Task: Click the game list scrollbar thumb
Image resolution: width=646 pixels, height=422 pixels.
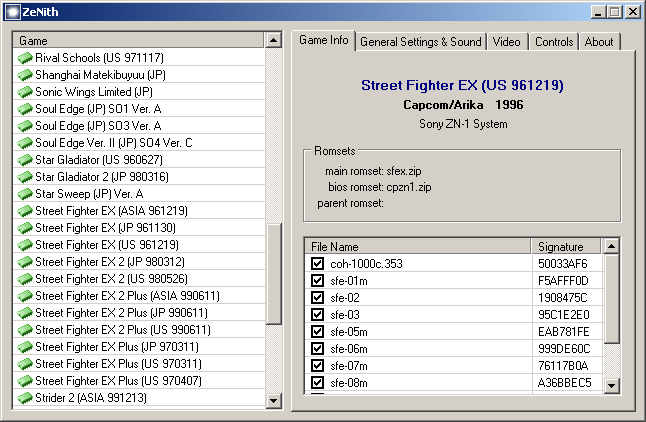Action: [274, 274]
